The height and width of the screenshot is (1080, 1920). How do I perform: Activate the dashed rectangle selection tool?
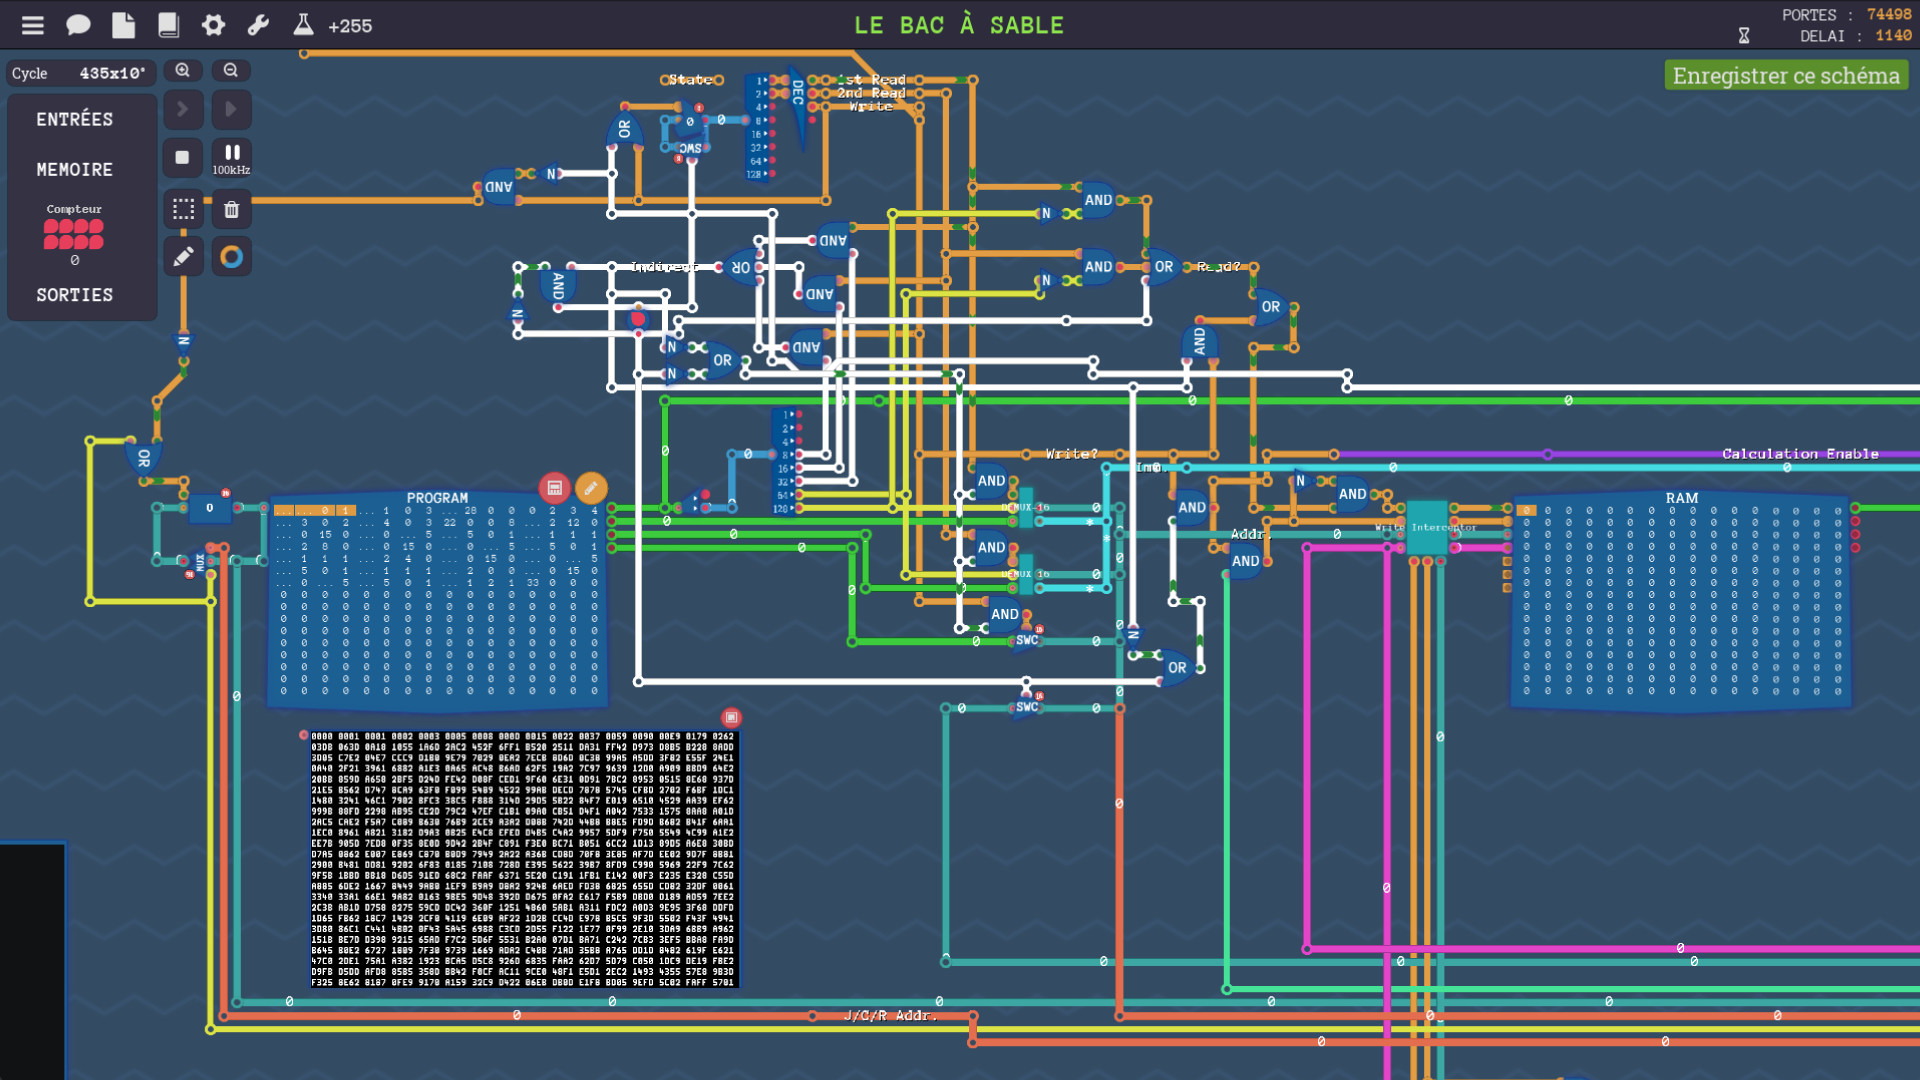click(x=183, y=209)
